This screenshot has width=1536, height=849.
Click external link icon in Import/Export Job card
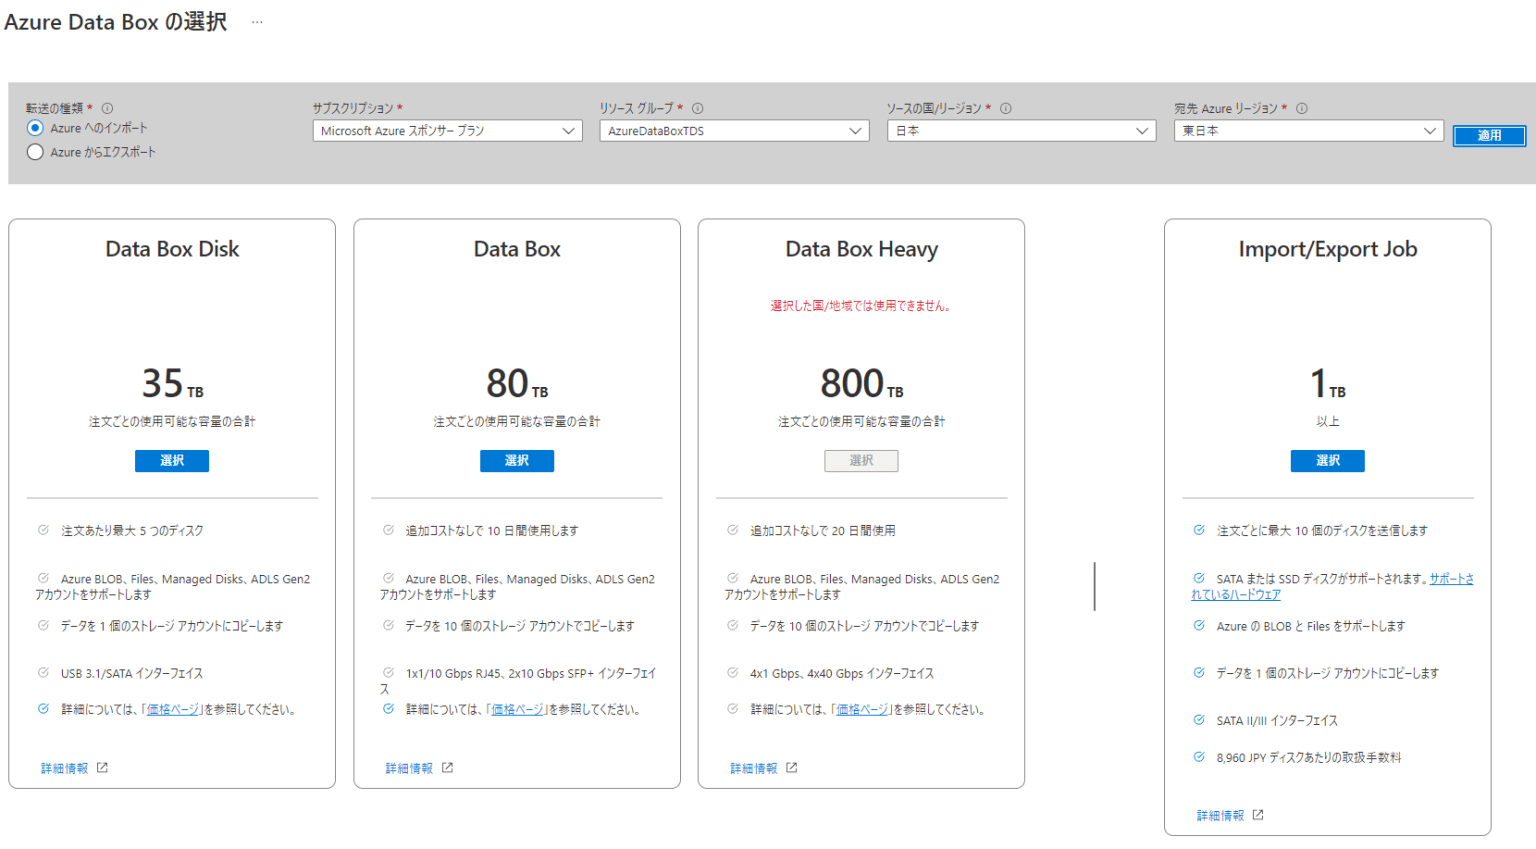coord(1258,815)
